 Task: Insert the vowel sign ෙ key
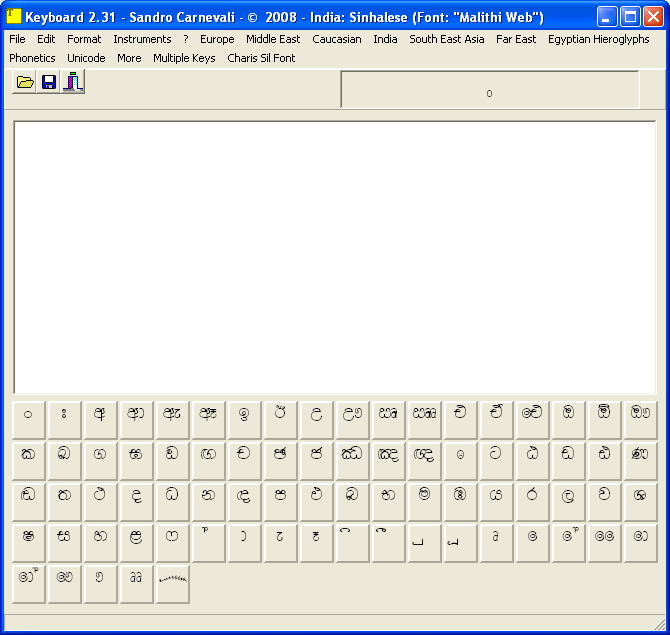532,543
